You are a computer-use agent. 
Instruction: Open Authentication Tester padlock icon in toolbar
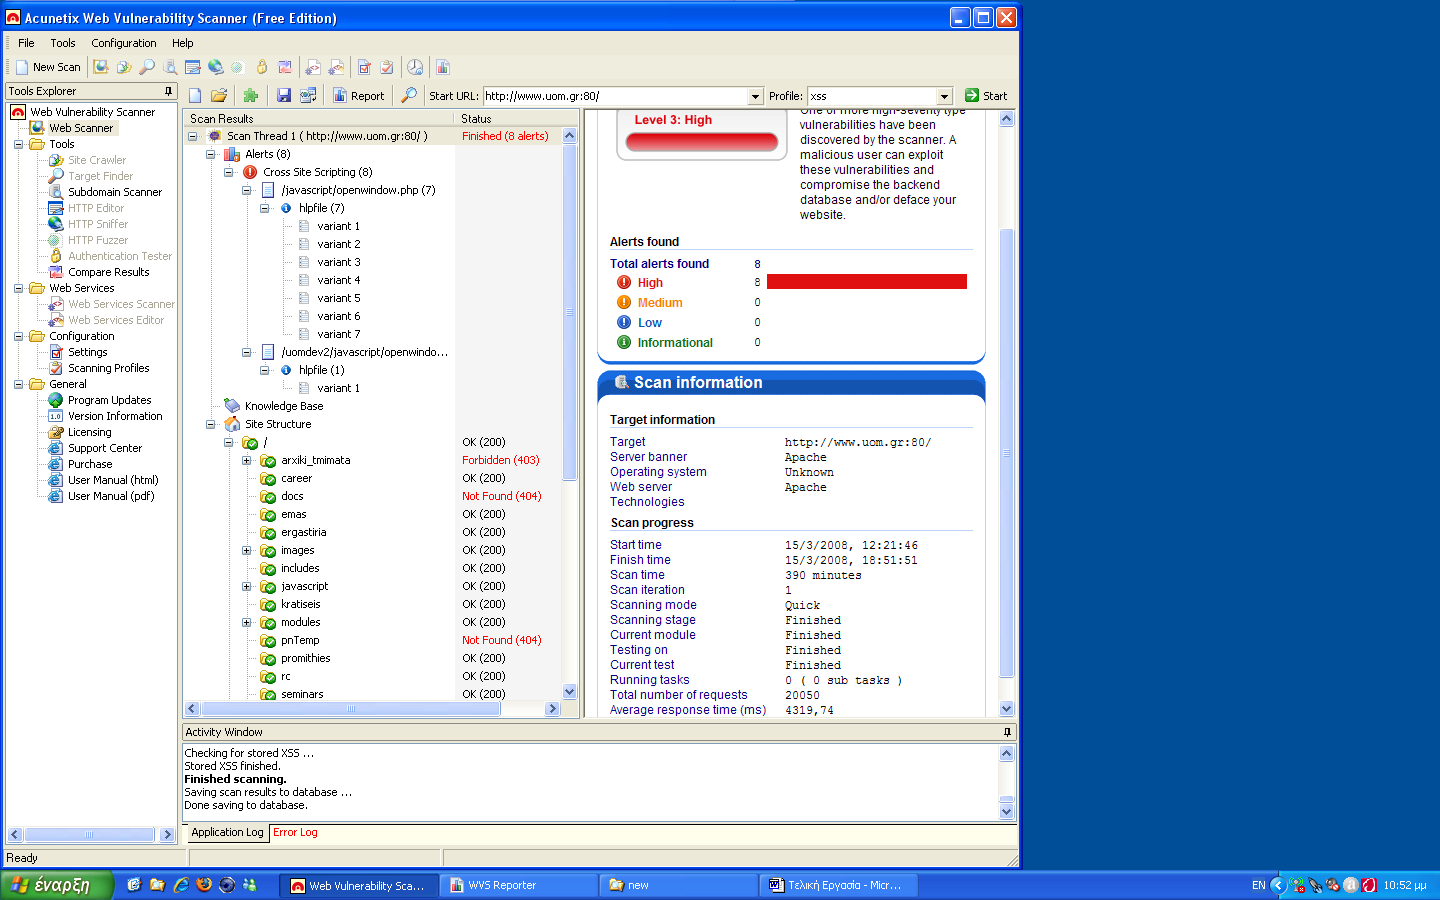coord(261,67)
